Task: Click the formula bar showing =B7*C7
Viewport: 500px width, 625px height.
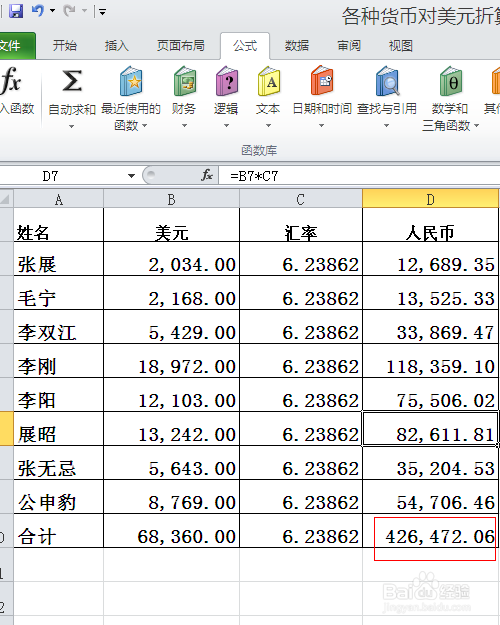Action: click(359, 176)
